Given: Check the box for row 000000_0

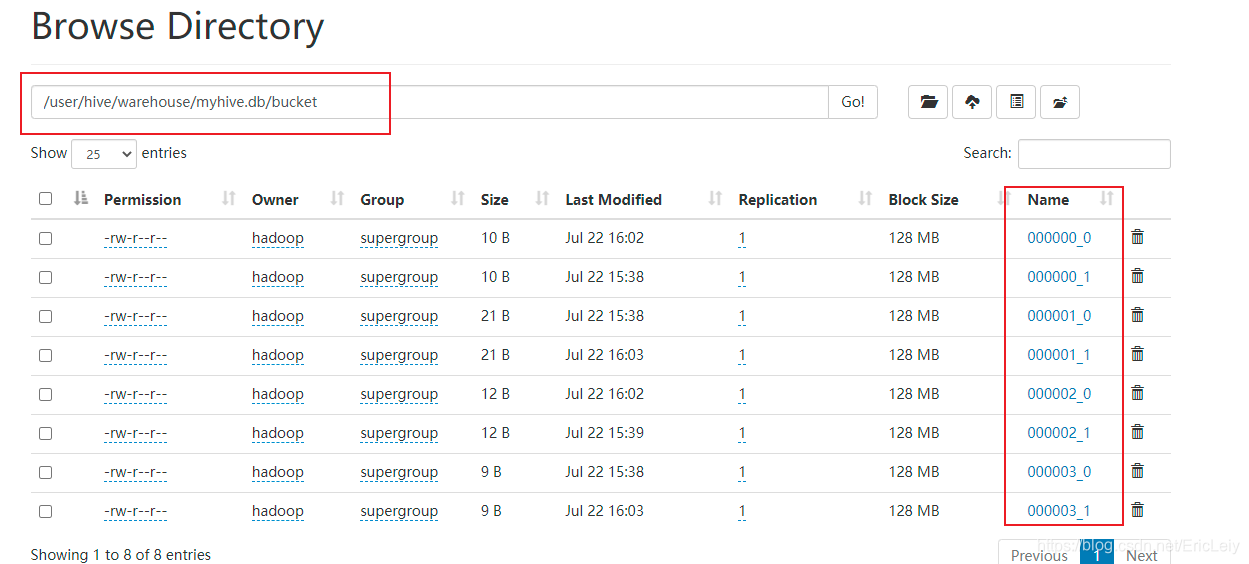Looking at the screenshot, I should click(x=45, y=238).
